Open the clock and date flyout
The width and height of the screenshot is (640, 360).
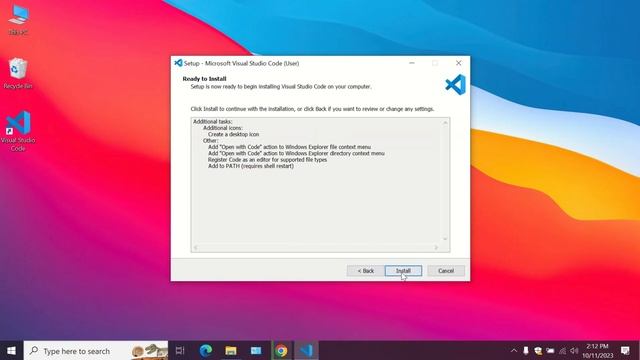[x=598, y=351]
